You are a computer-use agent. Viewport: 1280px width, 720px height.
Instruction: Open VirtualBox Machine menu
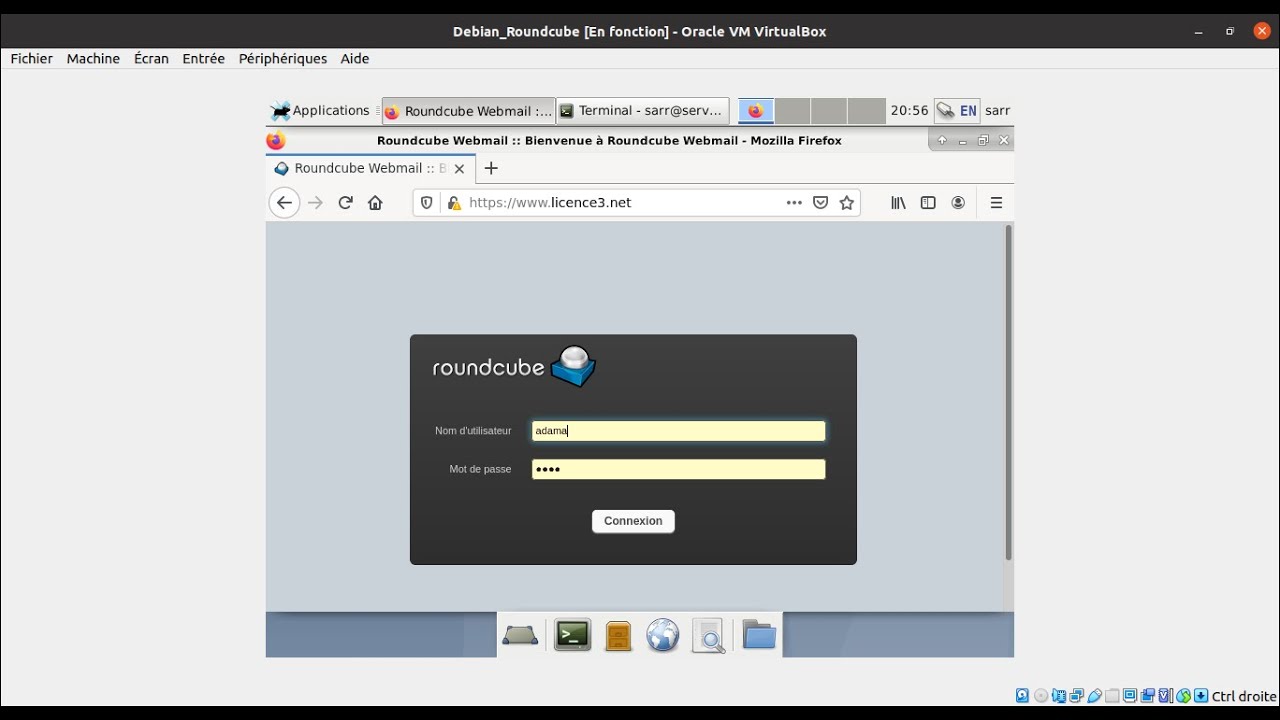tap(93, 59)
